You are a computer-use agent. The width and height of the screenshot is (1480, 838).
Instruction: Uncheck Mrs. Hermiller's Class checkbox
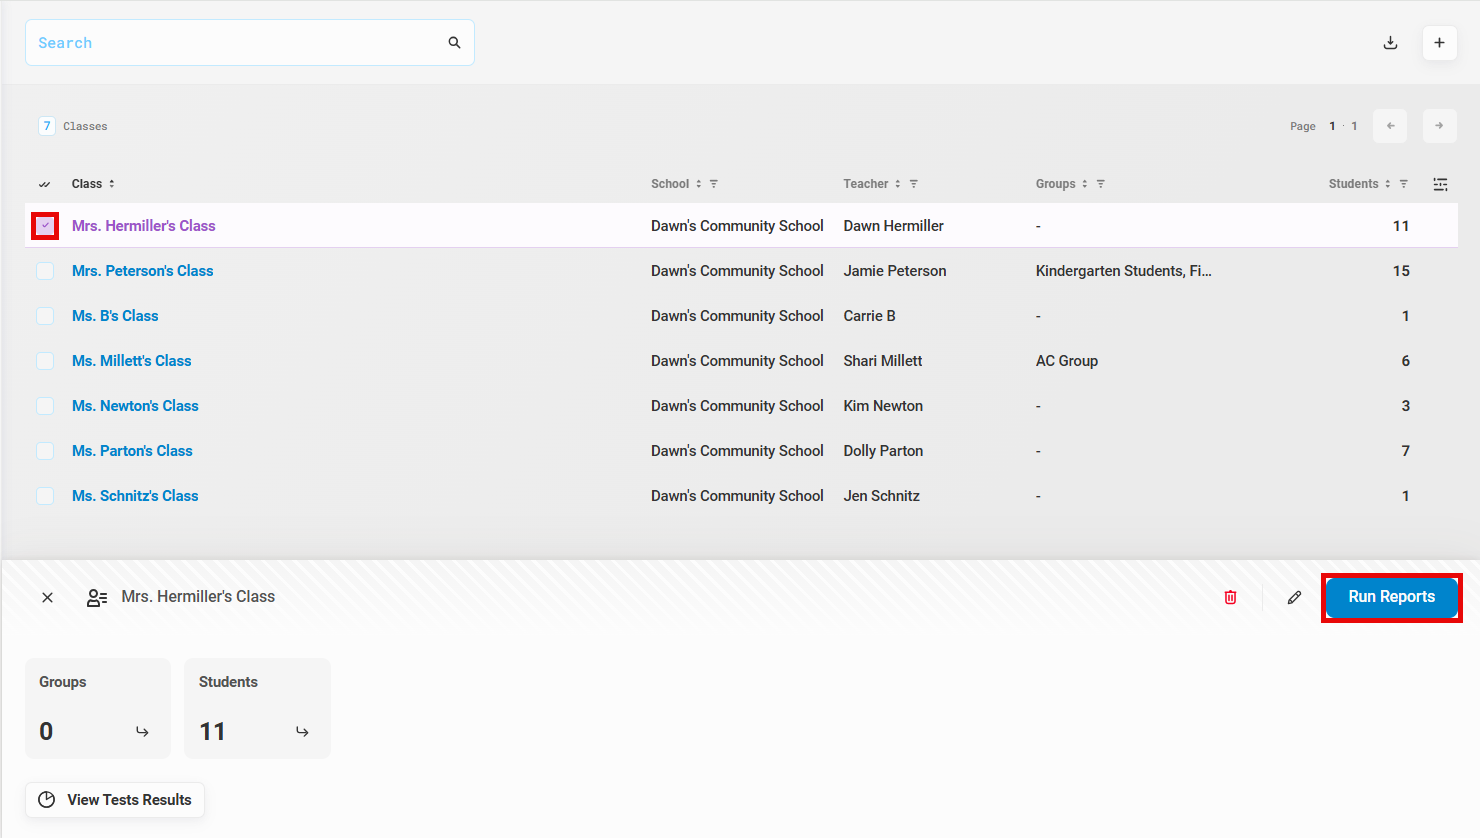45,226
